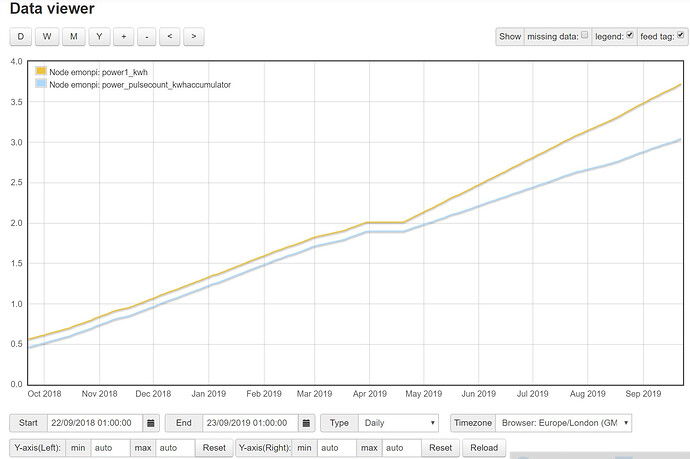Screen dimensions: 690x459
Task: Click the Start date input field
Action: click(x=95, y=423)
